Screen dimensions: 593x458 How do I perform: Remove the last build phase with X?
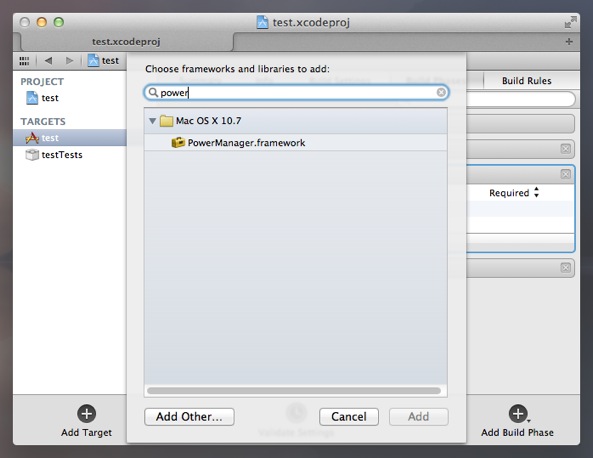(565, 268)
